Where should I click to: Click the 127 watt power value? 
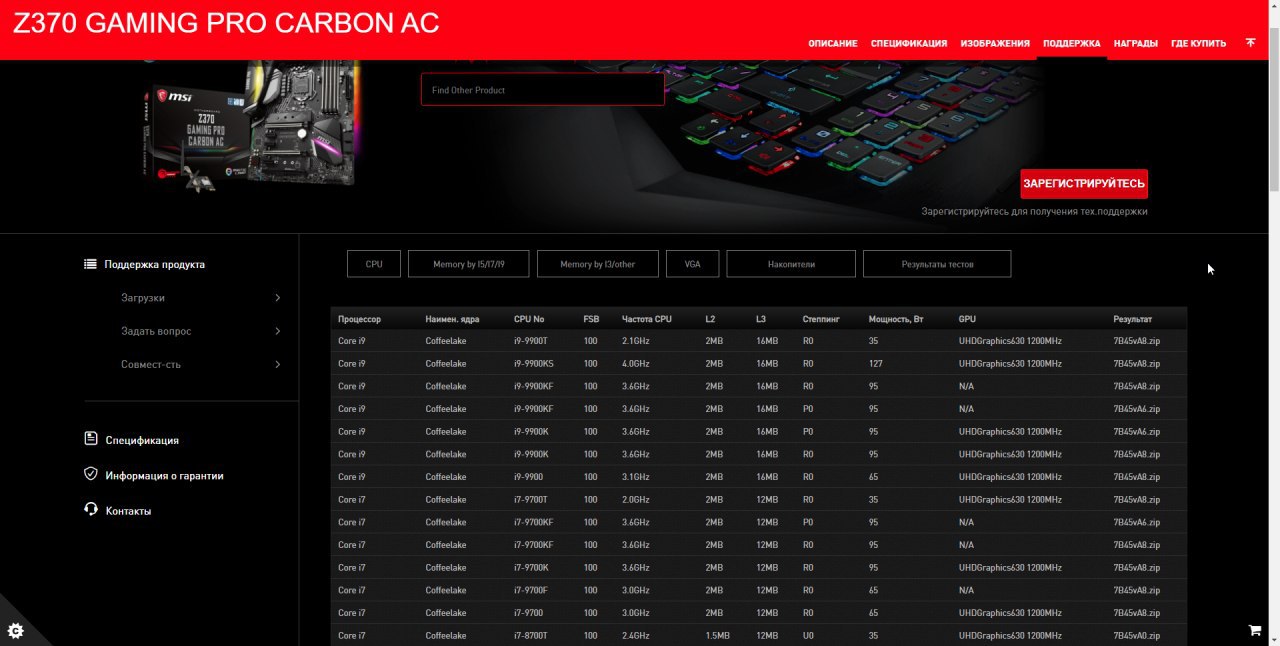[x=875, y=364]
